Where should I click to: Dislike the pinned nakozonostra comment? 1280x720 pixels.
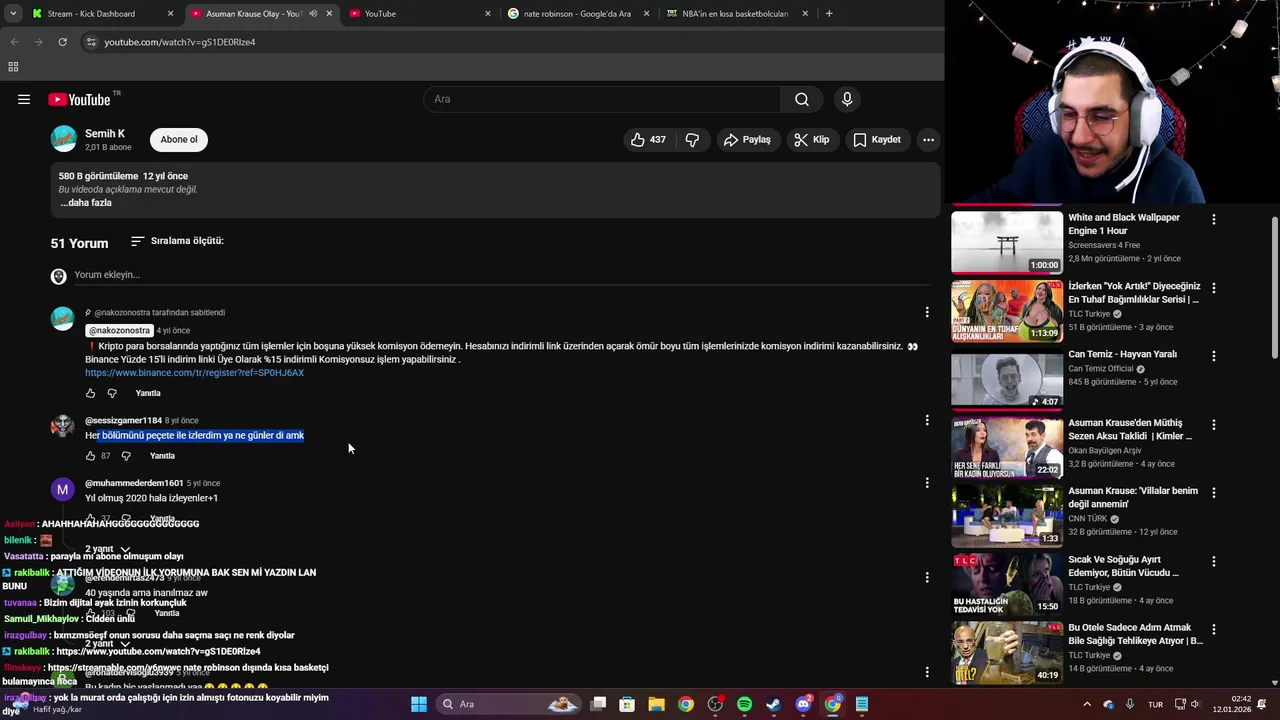pyautogui.click(x=112, y=393)
